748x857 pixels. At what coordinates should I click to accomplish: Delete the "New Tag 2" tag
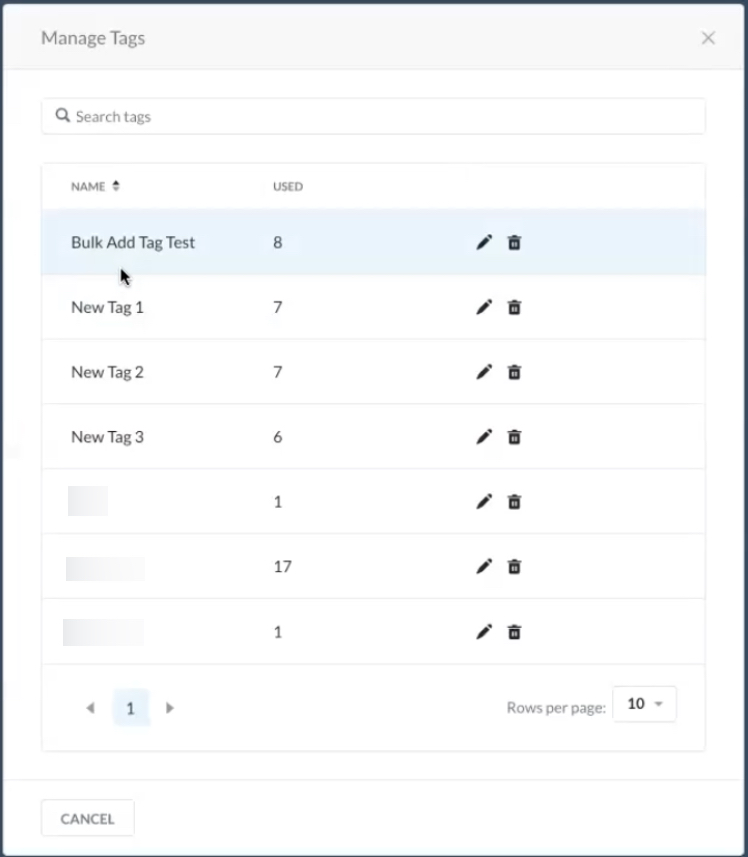514,371
